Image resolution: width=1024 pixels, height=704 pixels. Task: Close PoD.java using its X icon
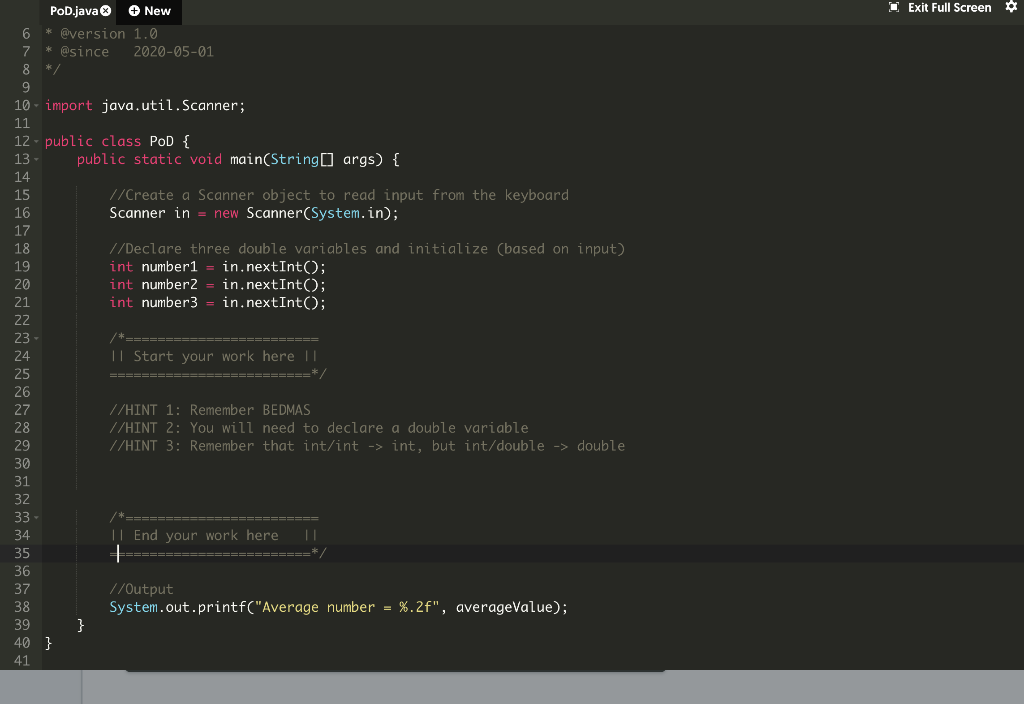pyautogui.click(x=105, y=11)
